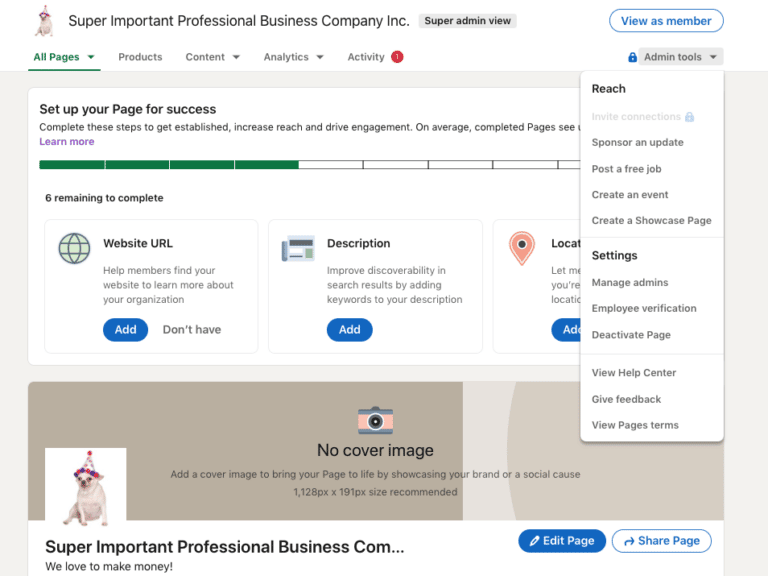Open the Analytics dropdown arrow
The width and height of the screenshot is (768, 576).
[320, 57]
